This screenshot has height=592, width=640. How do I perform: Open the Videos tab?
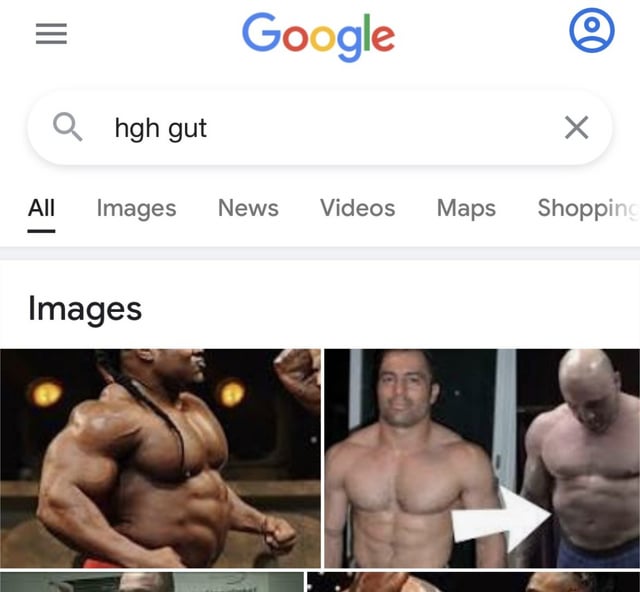pyautogui.click(x=358, y=208)
